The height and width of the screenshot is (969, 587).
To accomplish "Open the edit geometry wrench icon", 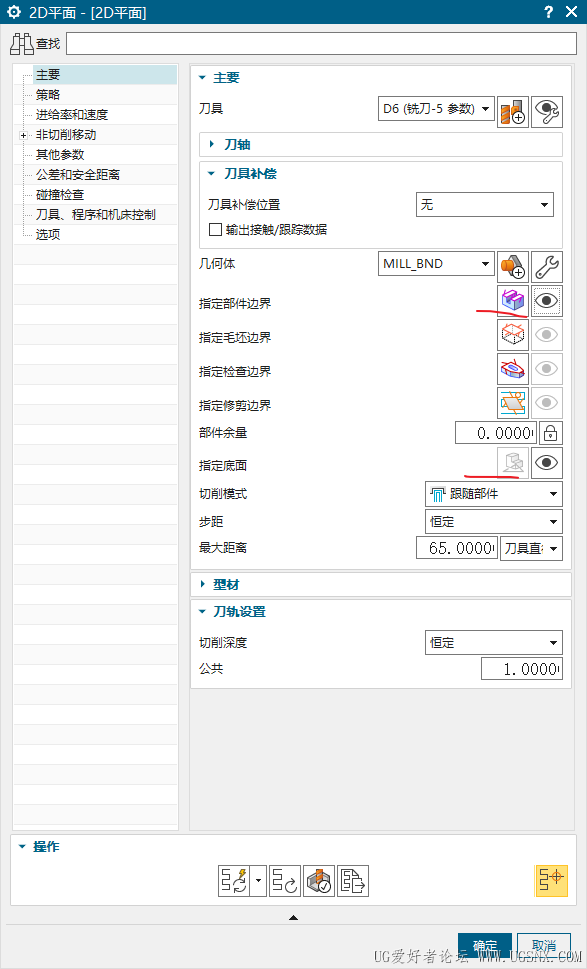I will [x=547, y=267].
